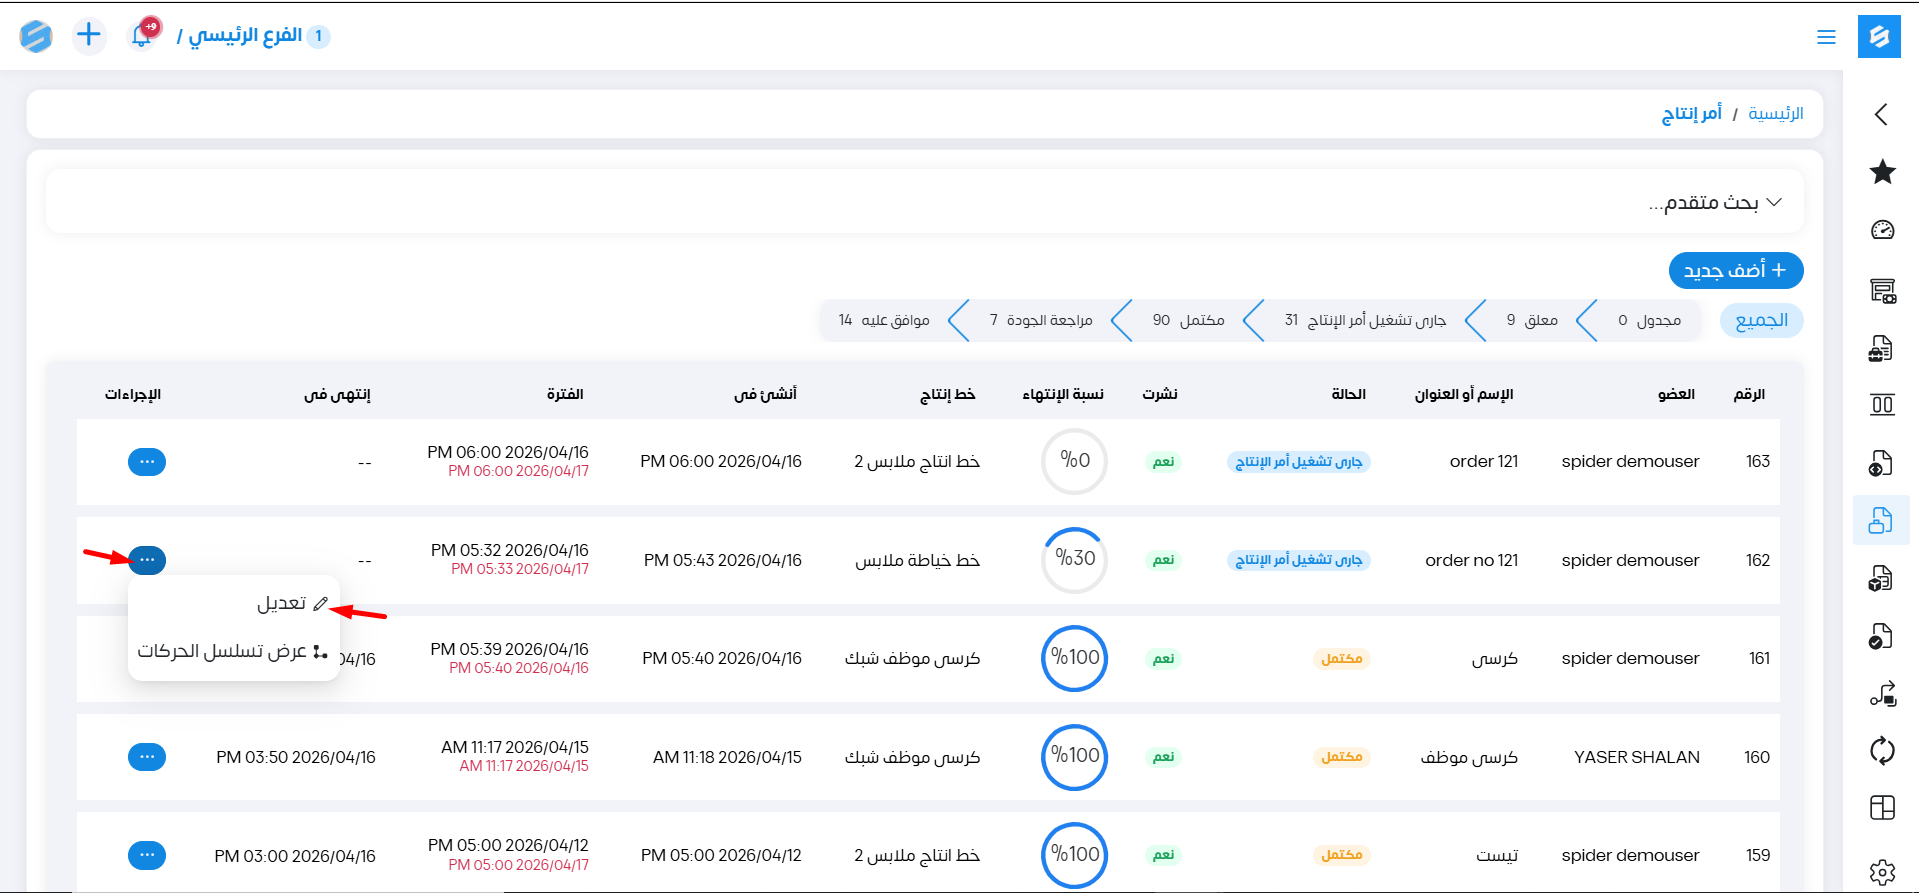Click the title order 121
The image size is (1919, 893).
point(1484,462)
